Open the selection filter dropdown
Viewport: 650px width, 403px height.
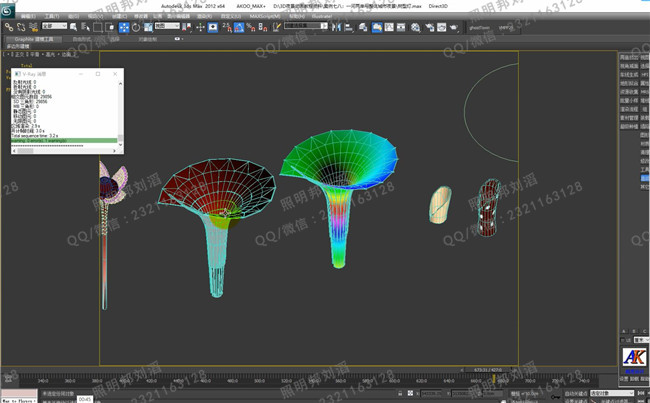point(54,26)
